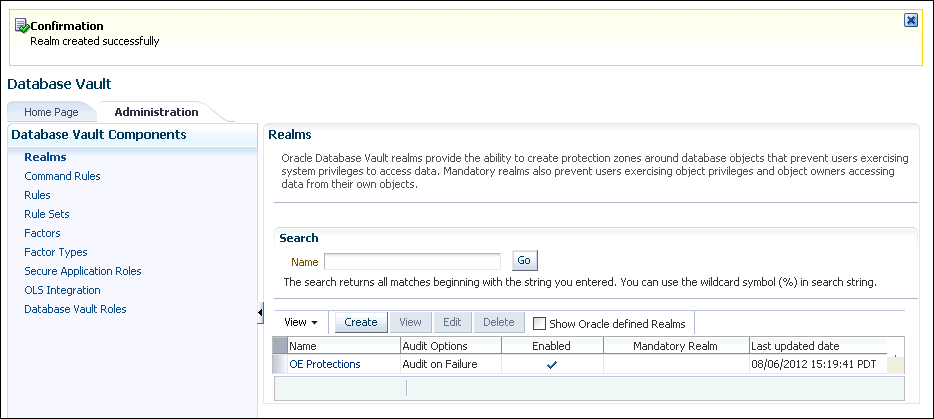The height and width of the screenshot is (419, 934).
Task: Go to Rule Sets component
Action: coord(47,214)
